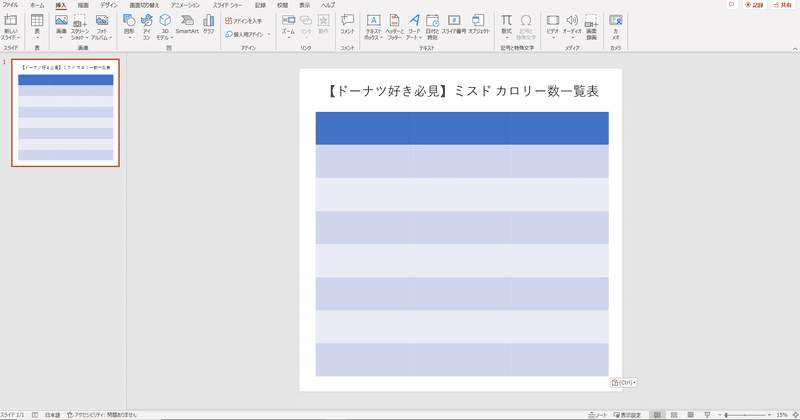
Task: Open the 3D Models dropdown
Action: tap(165, 27)
